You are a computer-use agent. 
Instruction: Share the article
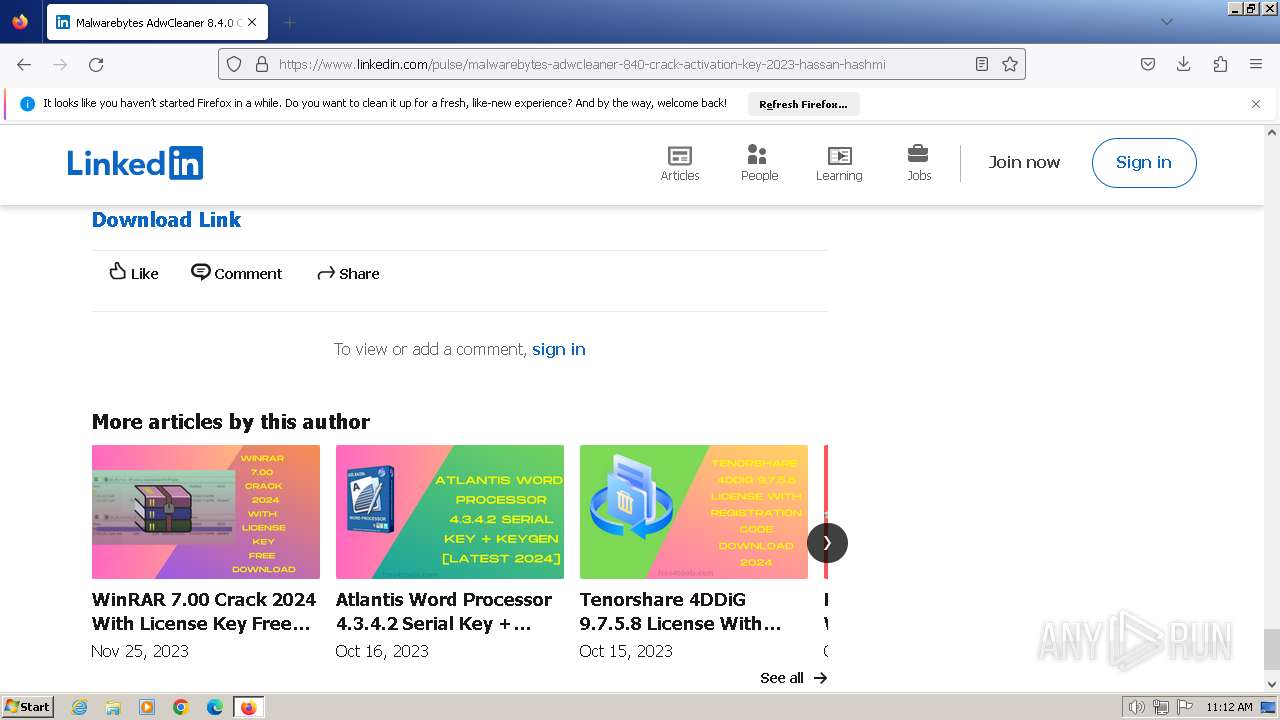click(x=348, y=273)
